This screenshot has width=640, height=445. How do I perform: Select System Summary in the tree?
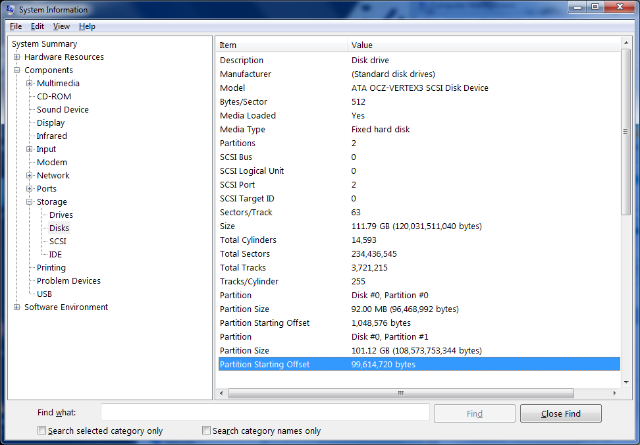[x=44, y=44]
